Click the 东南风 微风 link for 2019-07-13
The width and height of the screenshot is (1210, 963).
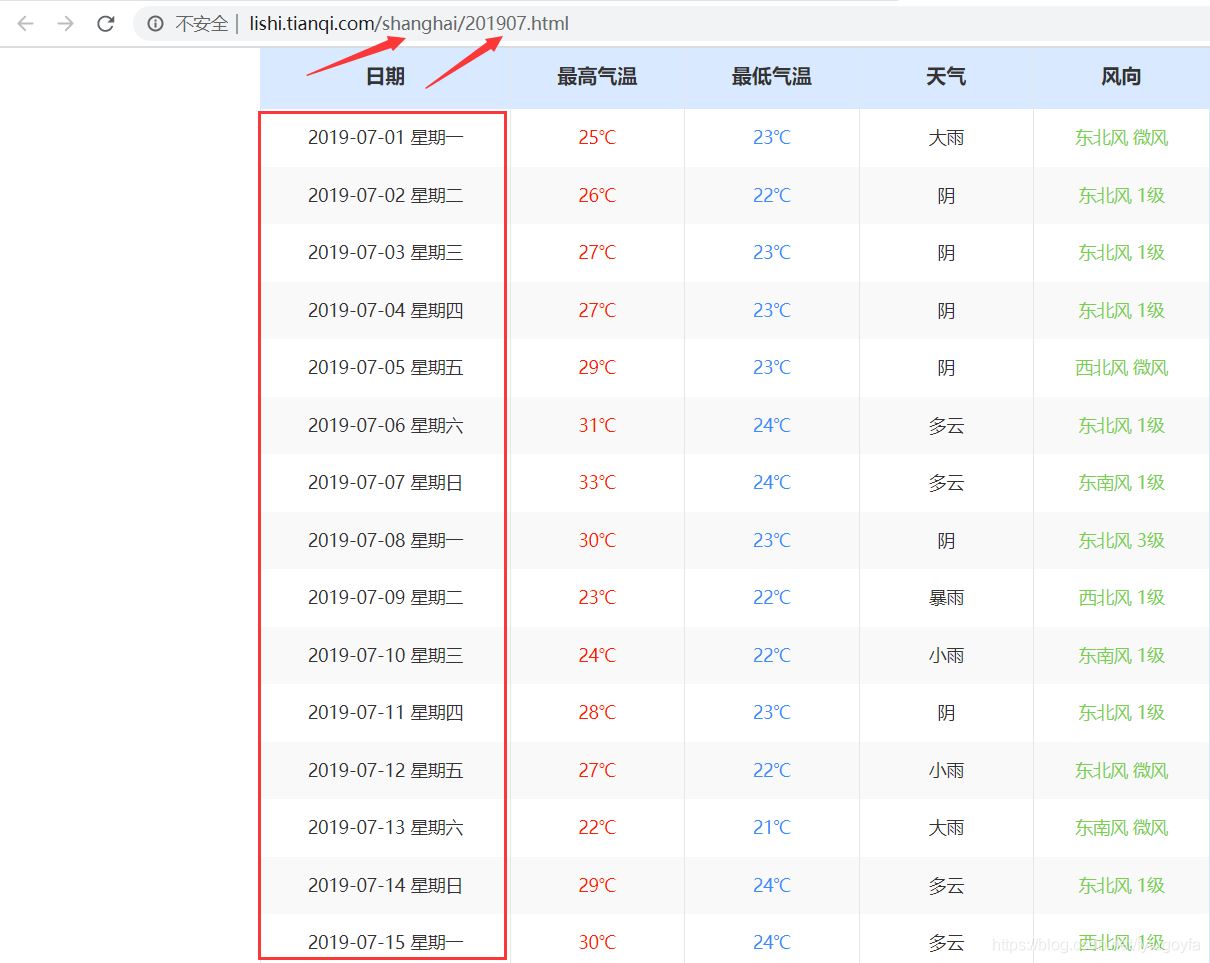pos(1121,828)
